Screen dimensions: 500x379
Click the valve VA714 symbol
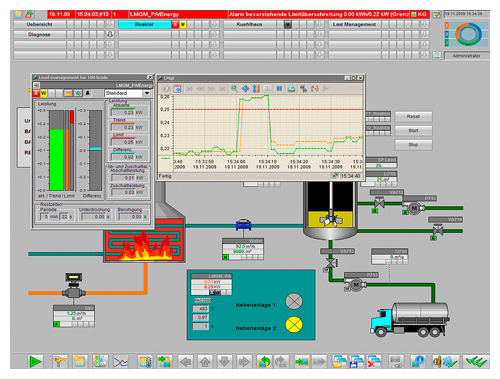coord(438,230)
